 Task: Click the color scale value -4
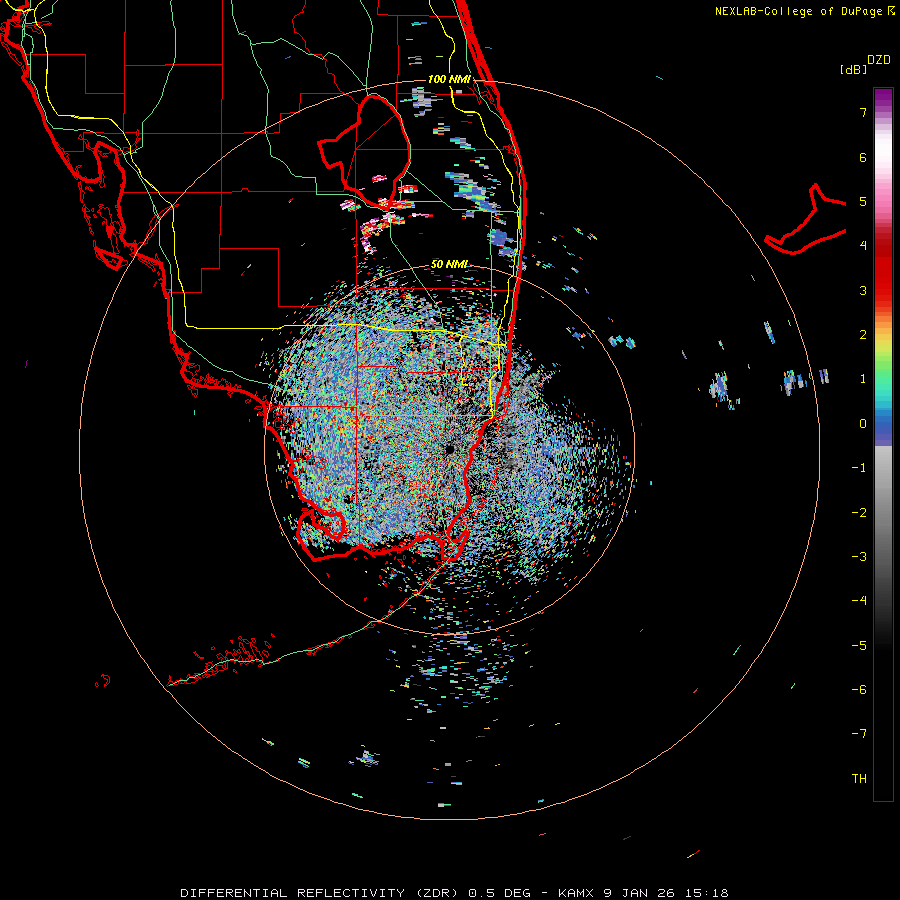coord(859,601)
